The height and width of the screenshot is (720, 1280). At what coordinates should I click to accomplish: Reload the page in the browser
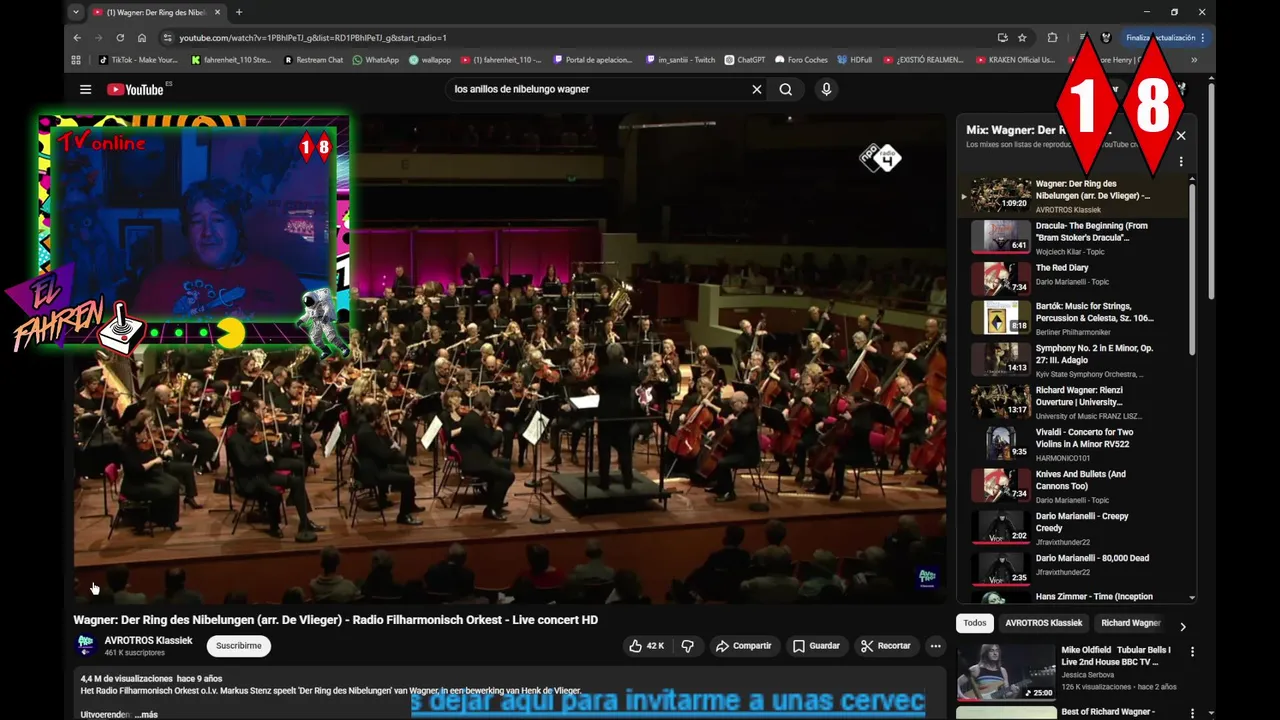(120, 38)
